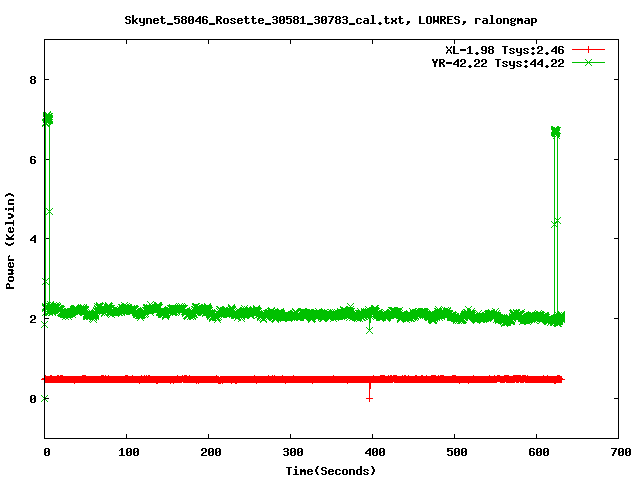Click the x-axis tick label 600
640x480 pixels.
(539, 452)
